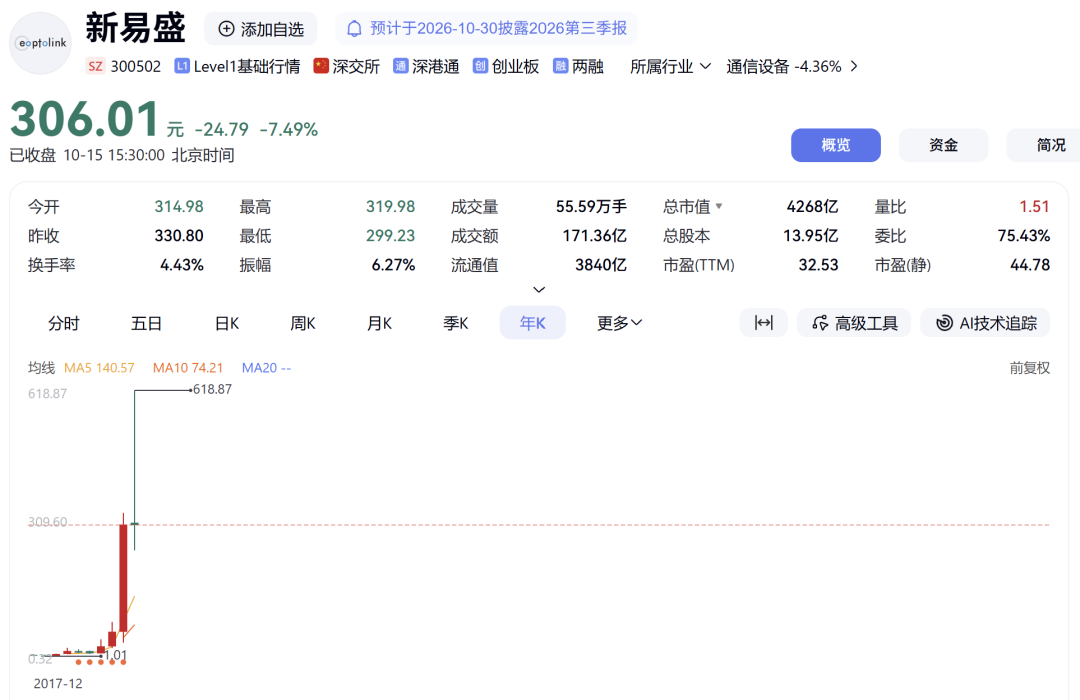
Task: Expand the 所属行业 dropdown
Action: pyautogui.click(x=670, y=66)
